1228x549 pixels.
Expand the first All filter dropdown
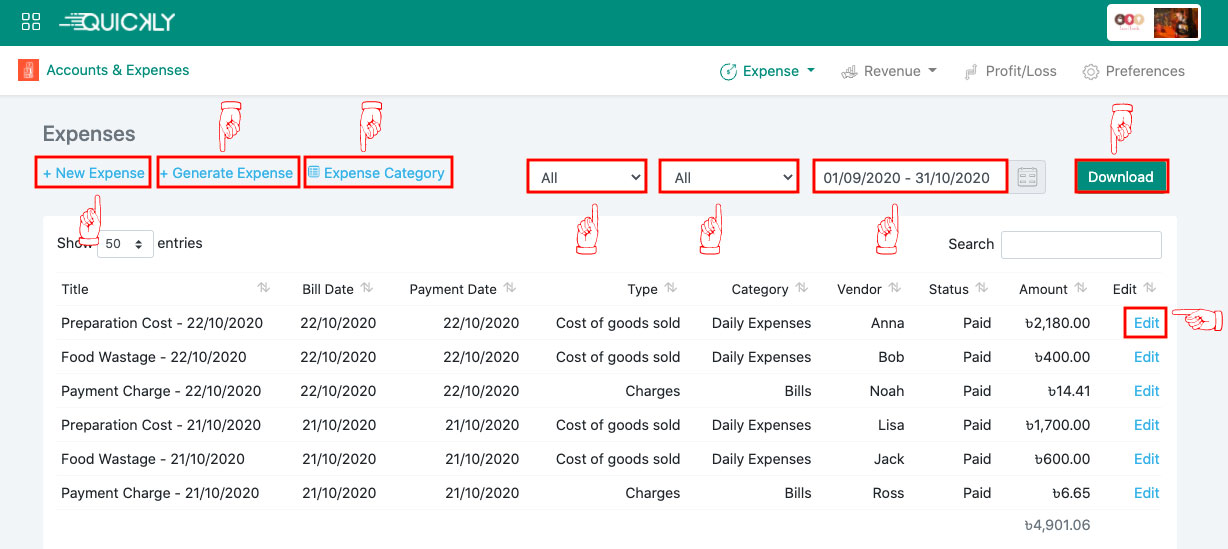(587, 178)
